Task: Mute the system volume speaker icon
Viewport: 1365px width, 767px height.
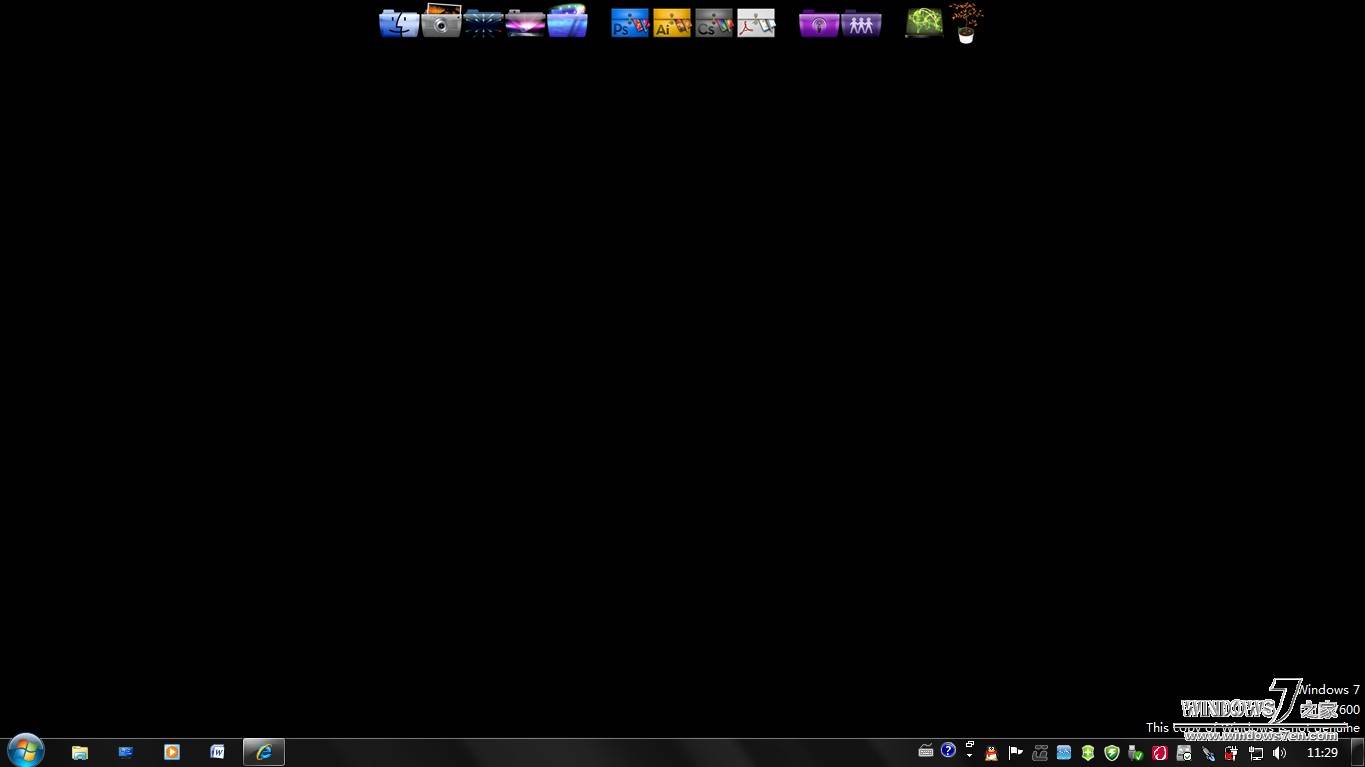Action: pyautogui.click(x=1280, y=752)
